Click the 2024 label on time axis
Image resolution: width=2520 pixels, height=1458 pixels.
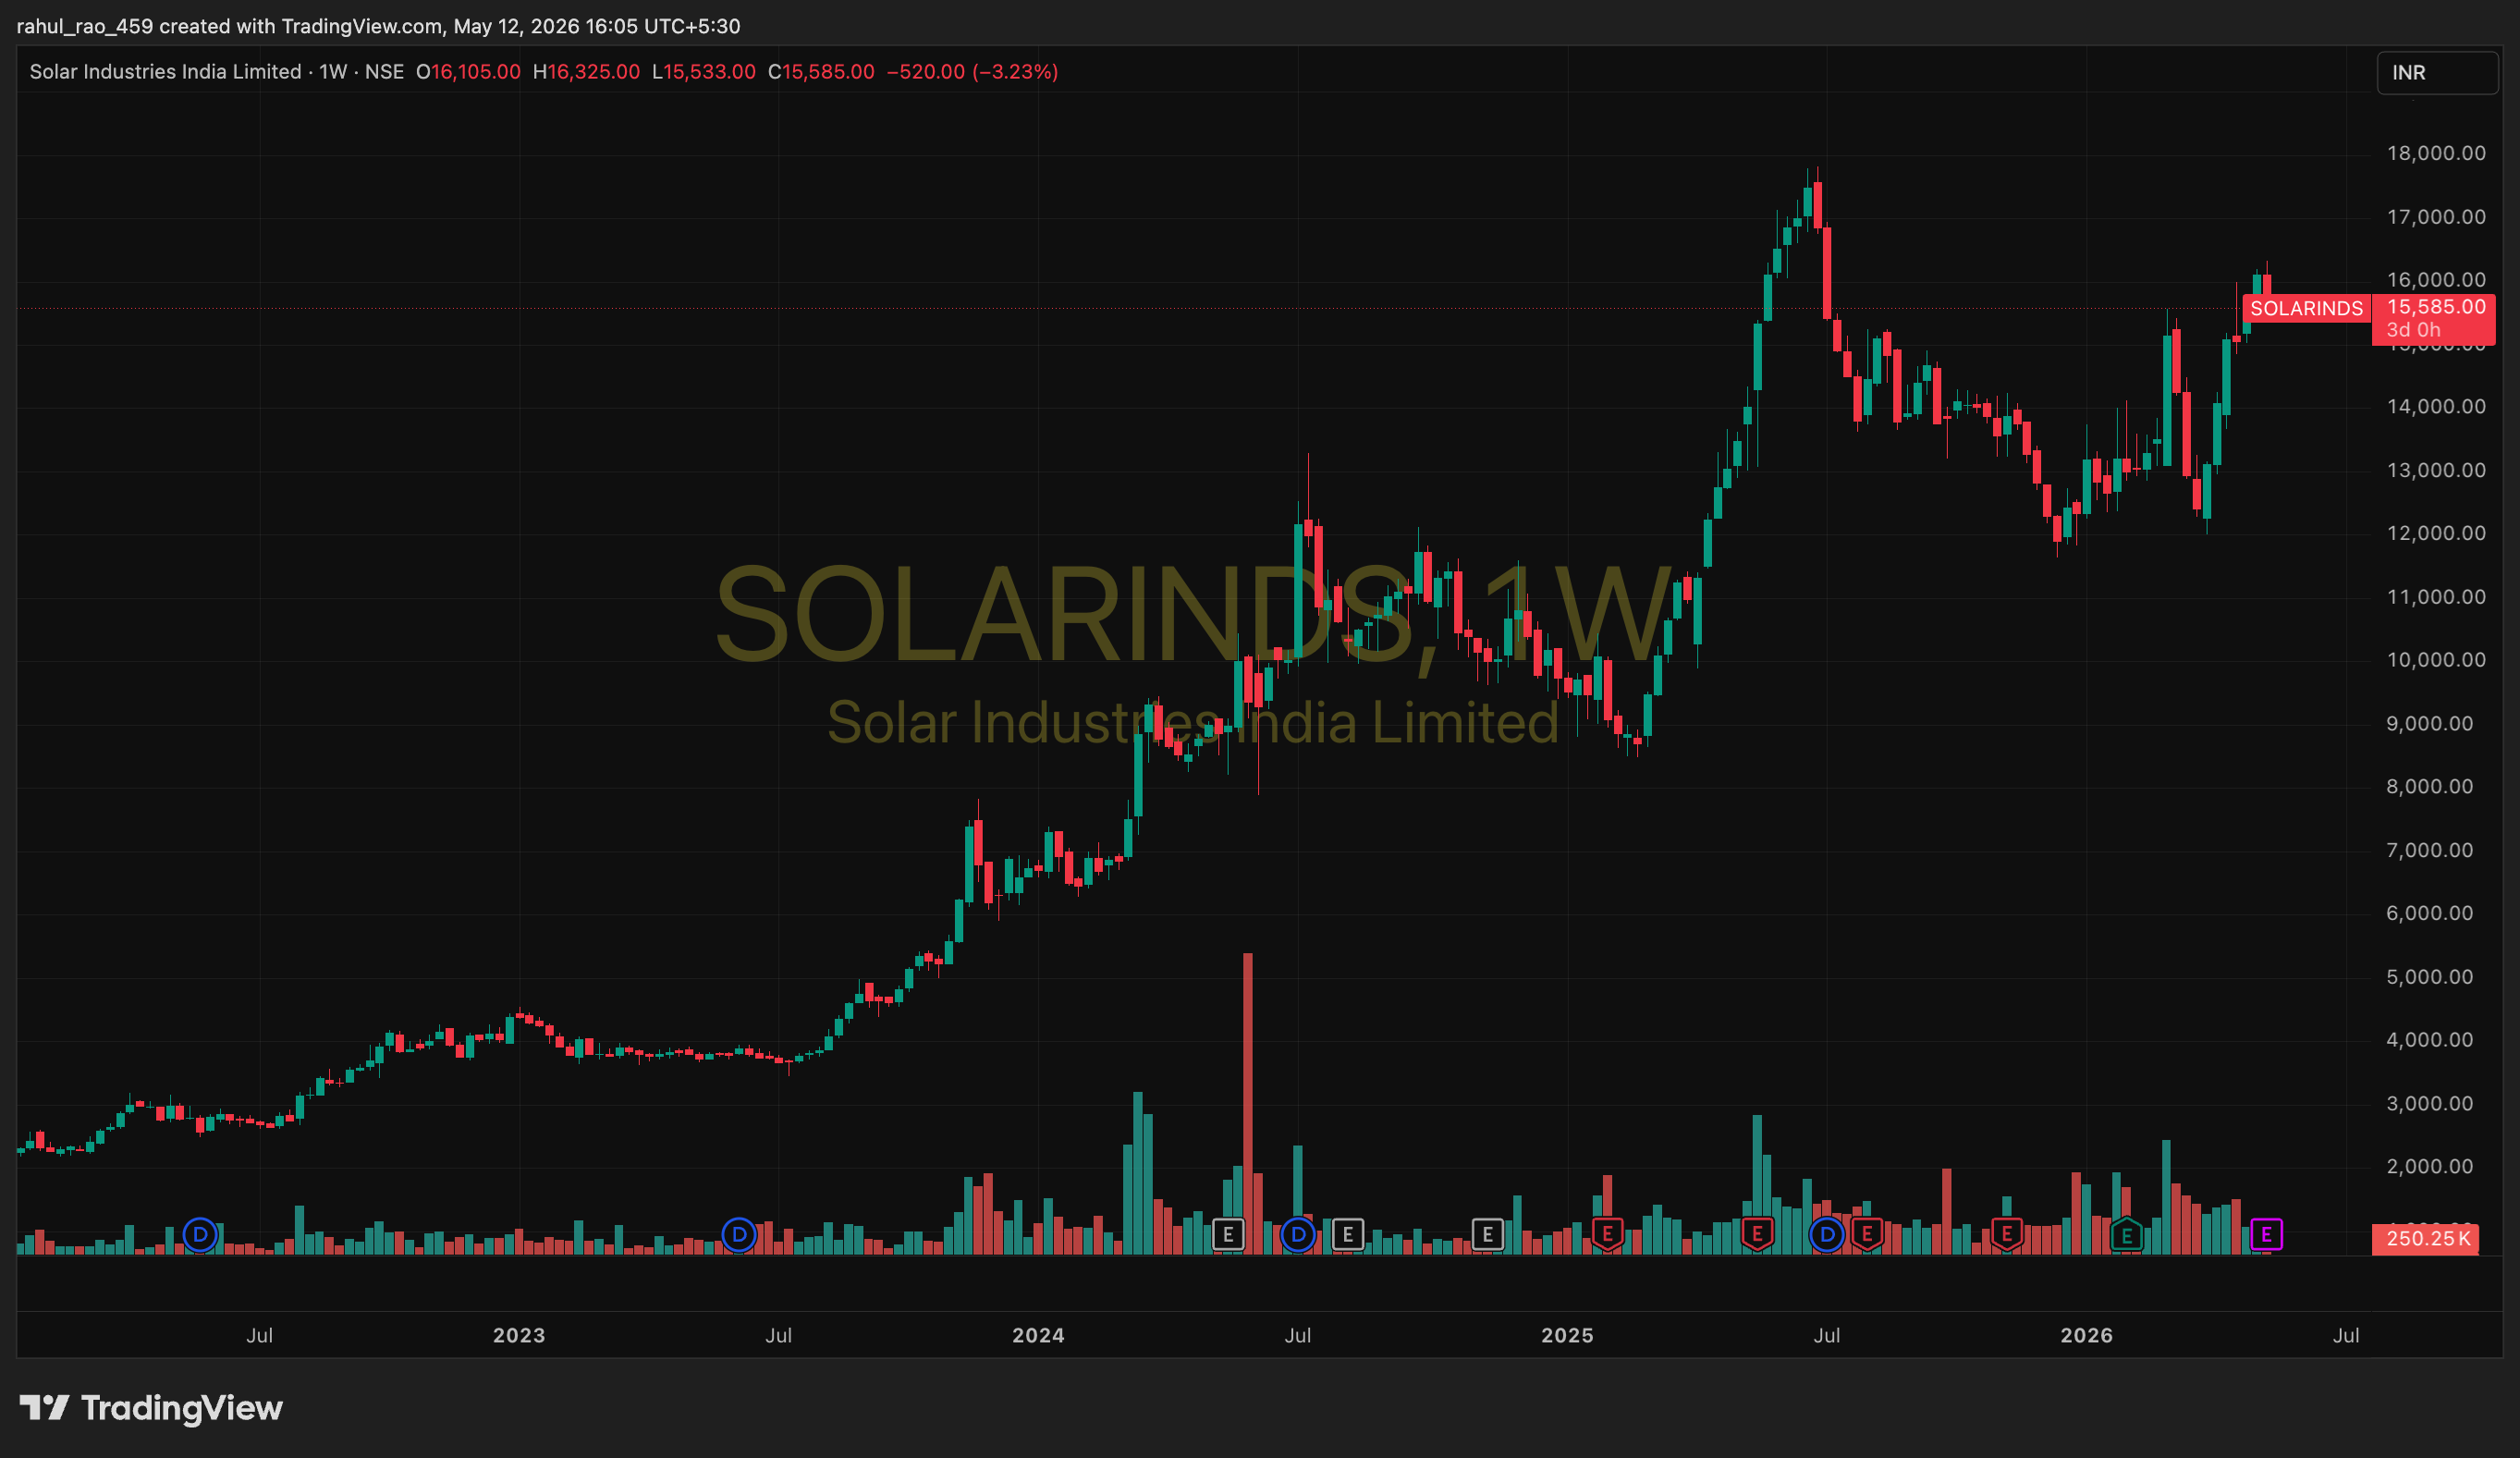(x=1038, y=1336)
